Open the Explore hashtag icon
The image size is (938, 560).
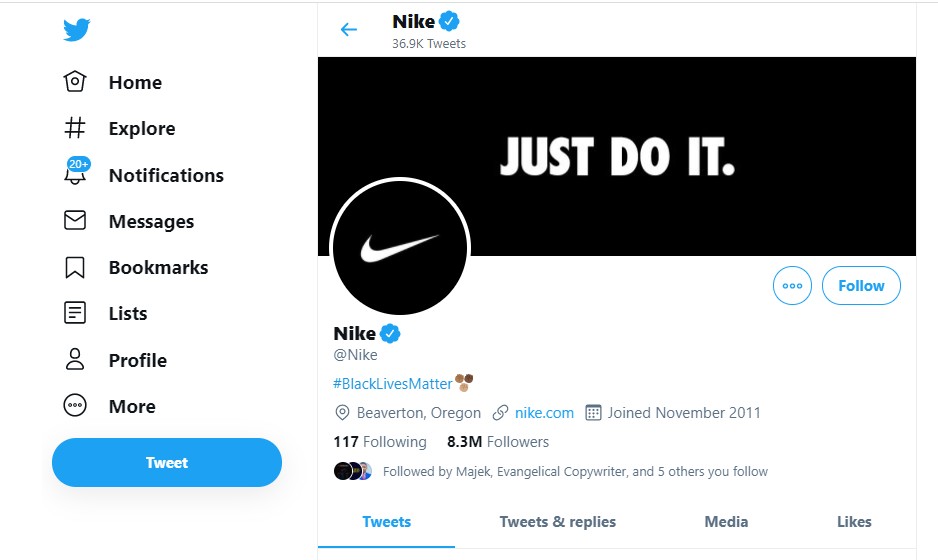[x=75, y=128]
